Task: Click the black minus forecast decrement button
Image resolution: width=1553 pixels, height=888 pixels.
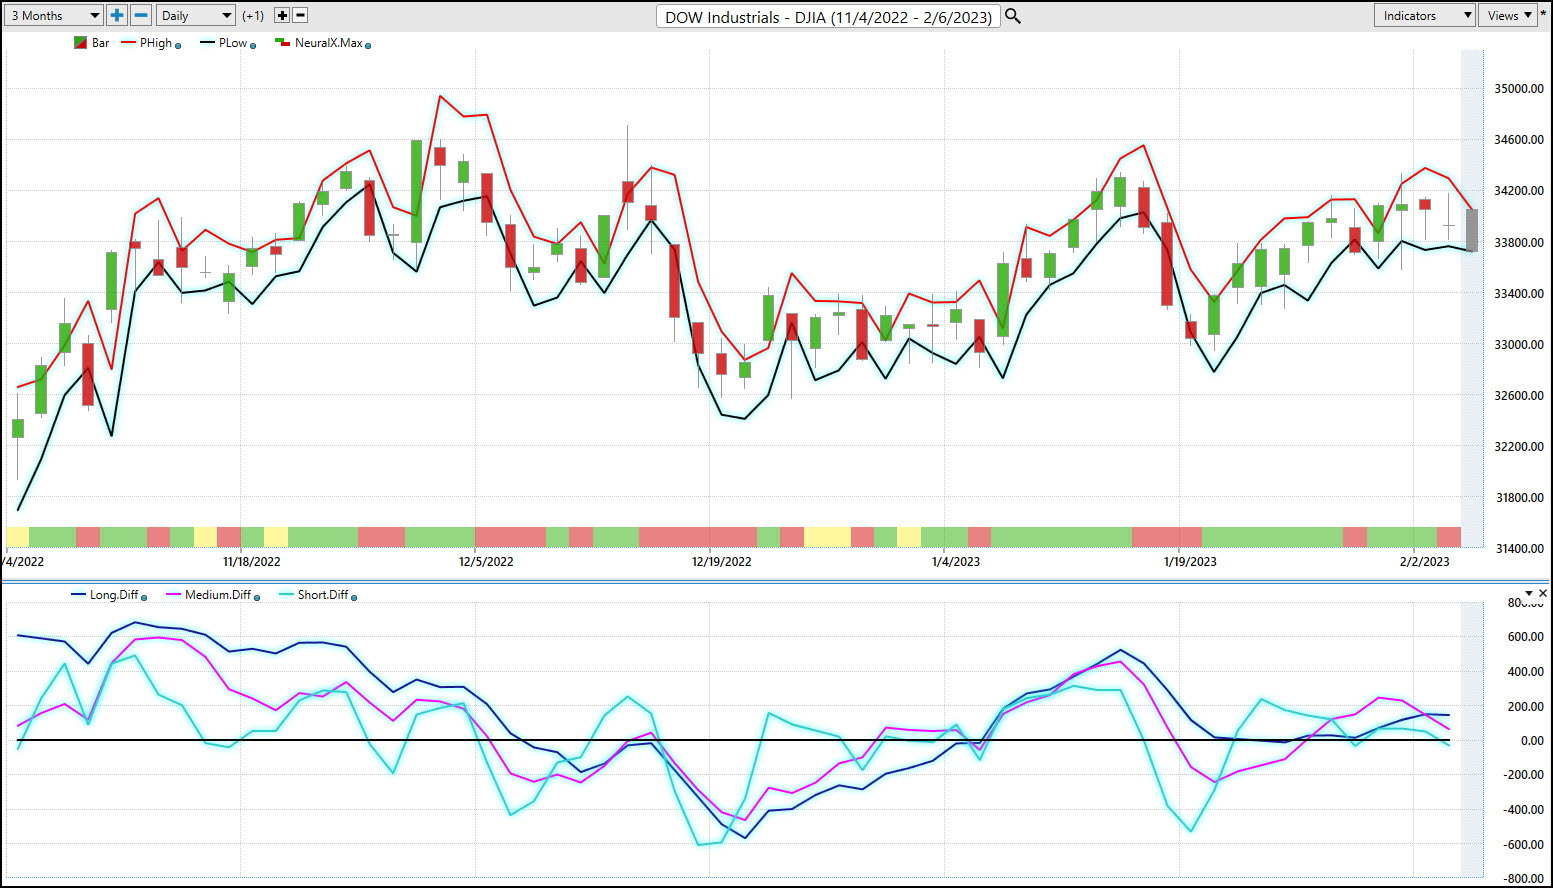Action: [x=300, y=15]
